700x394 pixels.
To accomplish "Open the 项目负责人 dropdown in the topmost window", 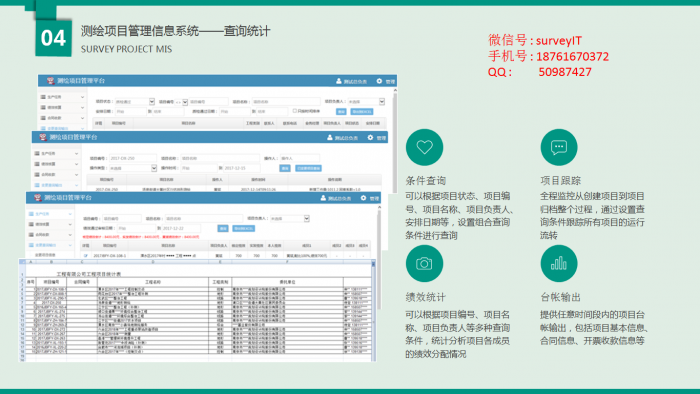I will coord(366,102).
